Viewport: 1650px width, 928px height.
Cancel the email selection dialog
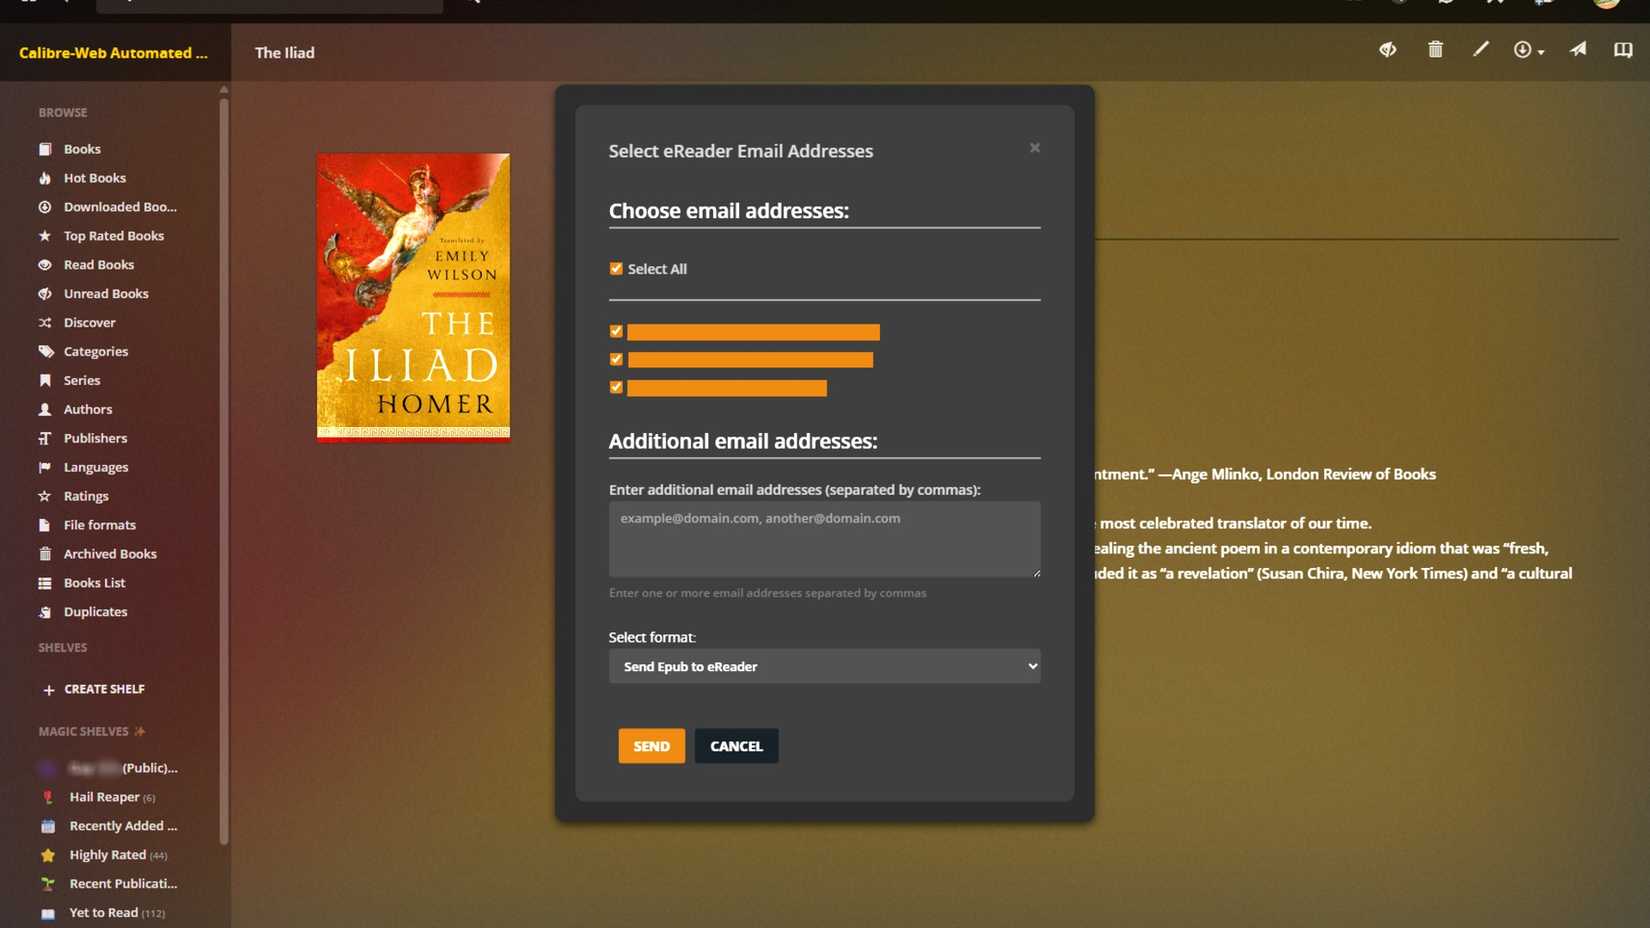click(x=736, y=746)
